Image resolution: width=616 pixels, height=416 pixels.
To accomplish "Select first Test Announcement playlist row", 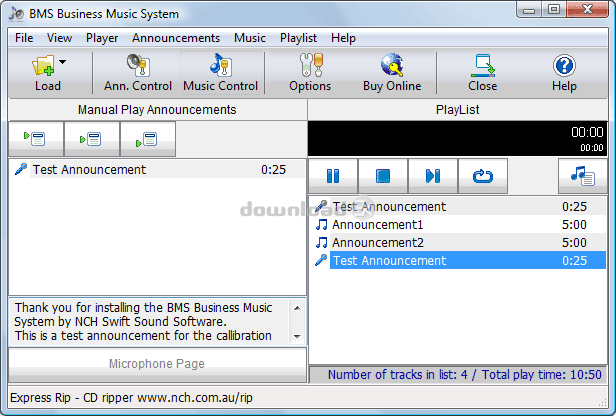I will [x=458, y=206].
